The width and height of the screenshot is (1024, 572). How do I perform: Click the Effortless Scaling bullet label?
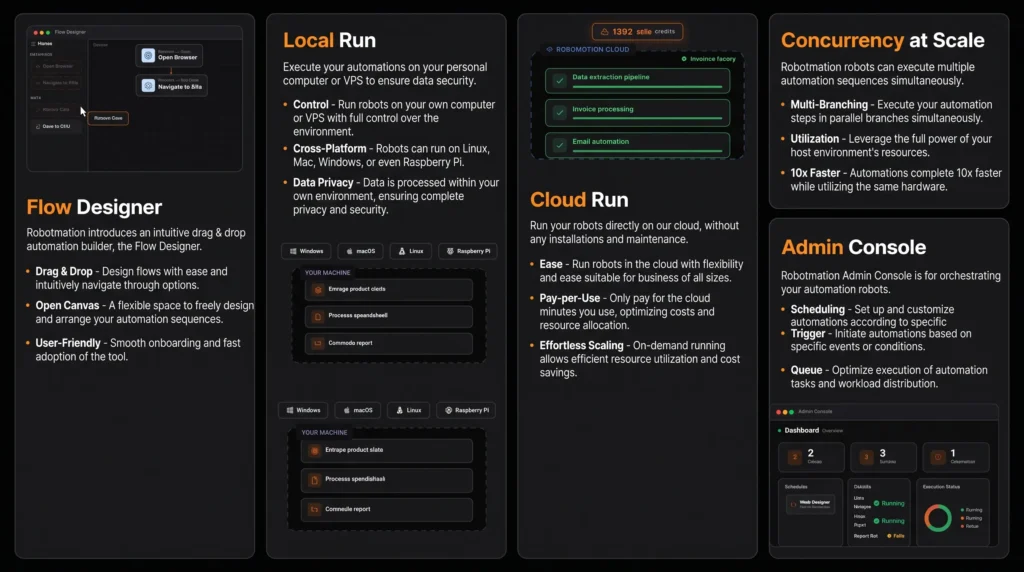581,345
